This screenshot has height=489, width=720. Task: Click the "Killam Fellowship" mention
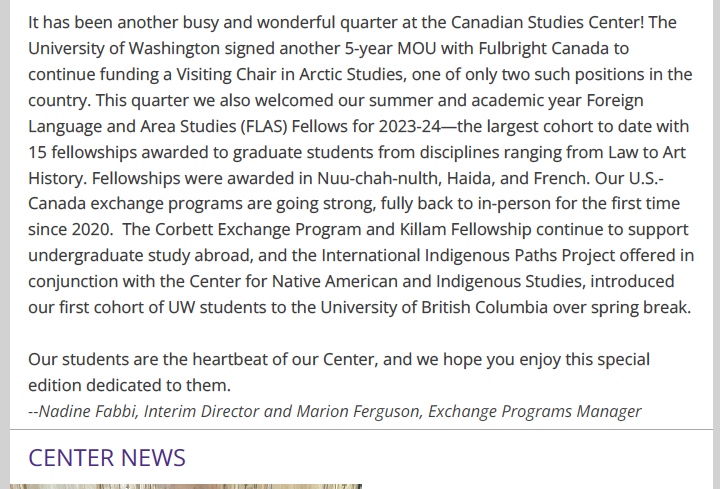[466, 230]
